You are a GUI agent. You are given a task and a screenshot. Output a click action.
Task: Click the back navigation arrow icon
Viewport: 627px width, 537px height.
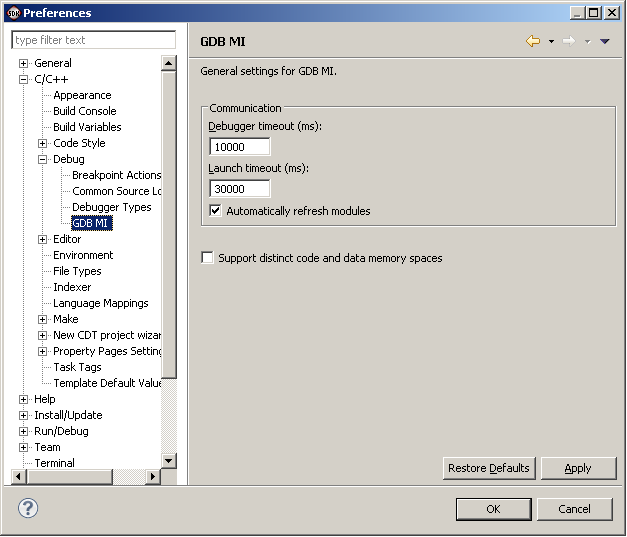point(533,41)
